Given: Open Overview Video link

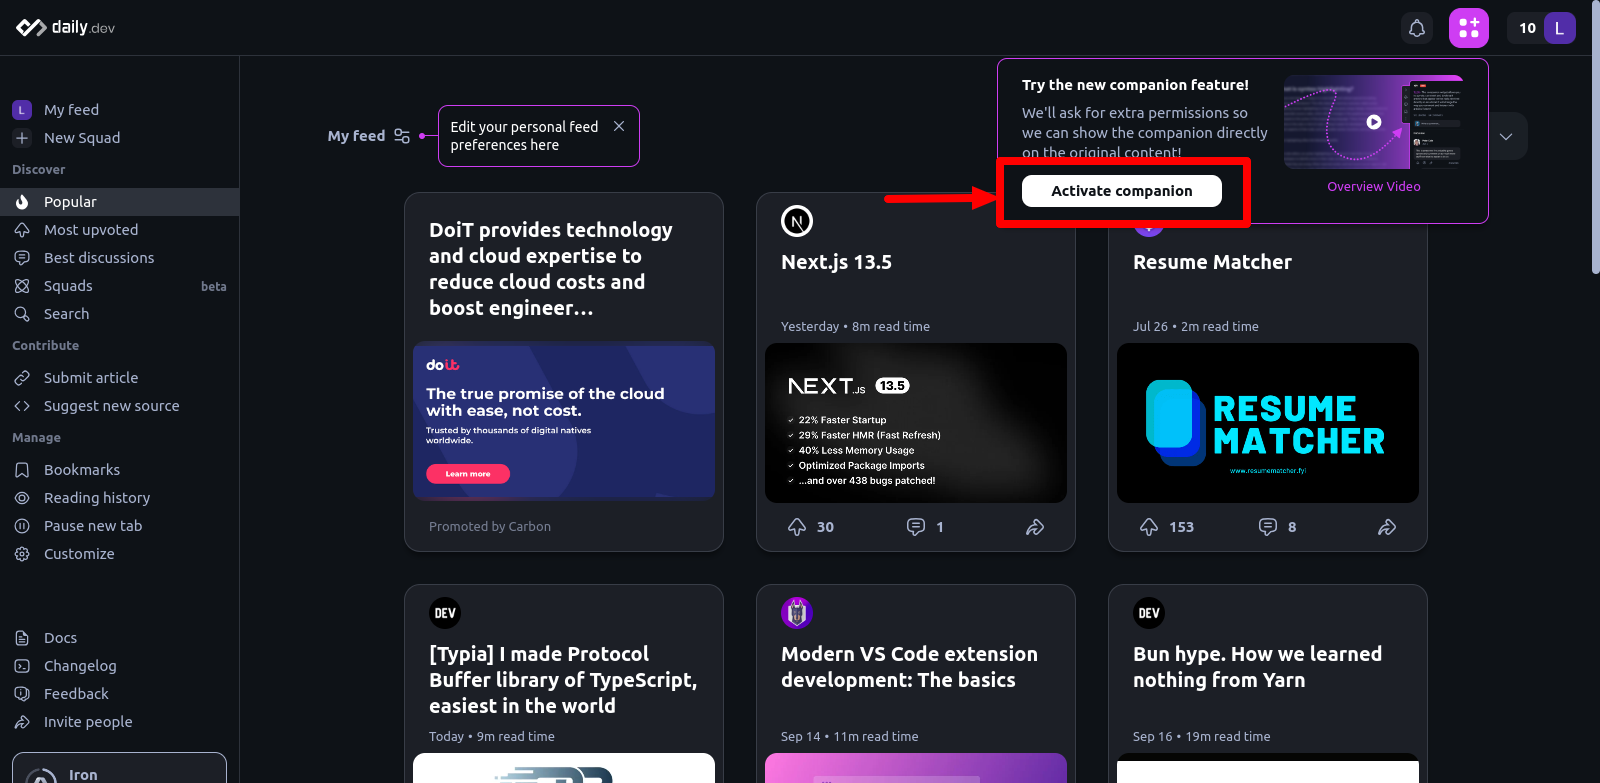Looking at the screenshot, I should tap(1374, 187).
